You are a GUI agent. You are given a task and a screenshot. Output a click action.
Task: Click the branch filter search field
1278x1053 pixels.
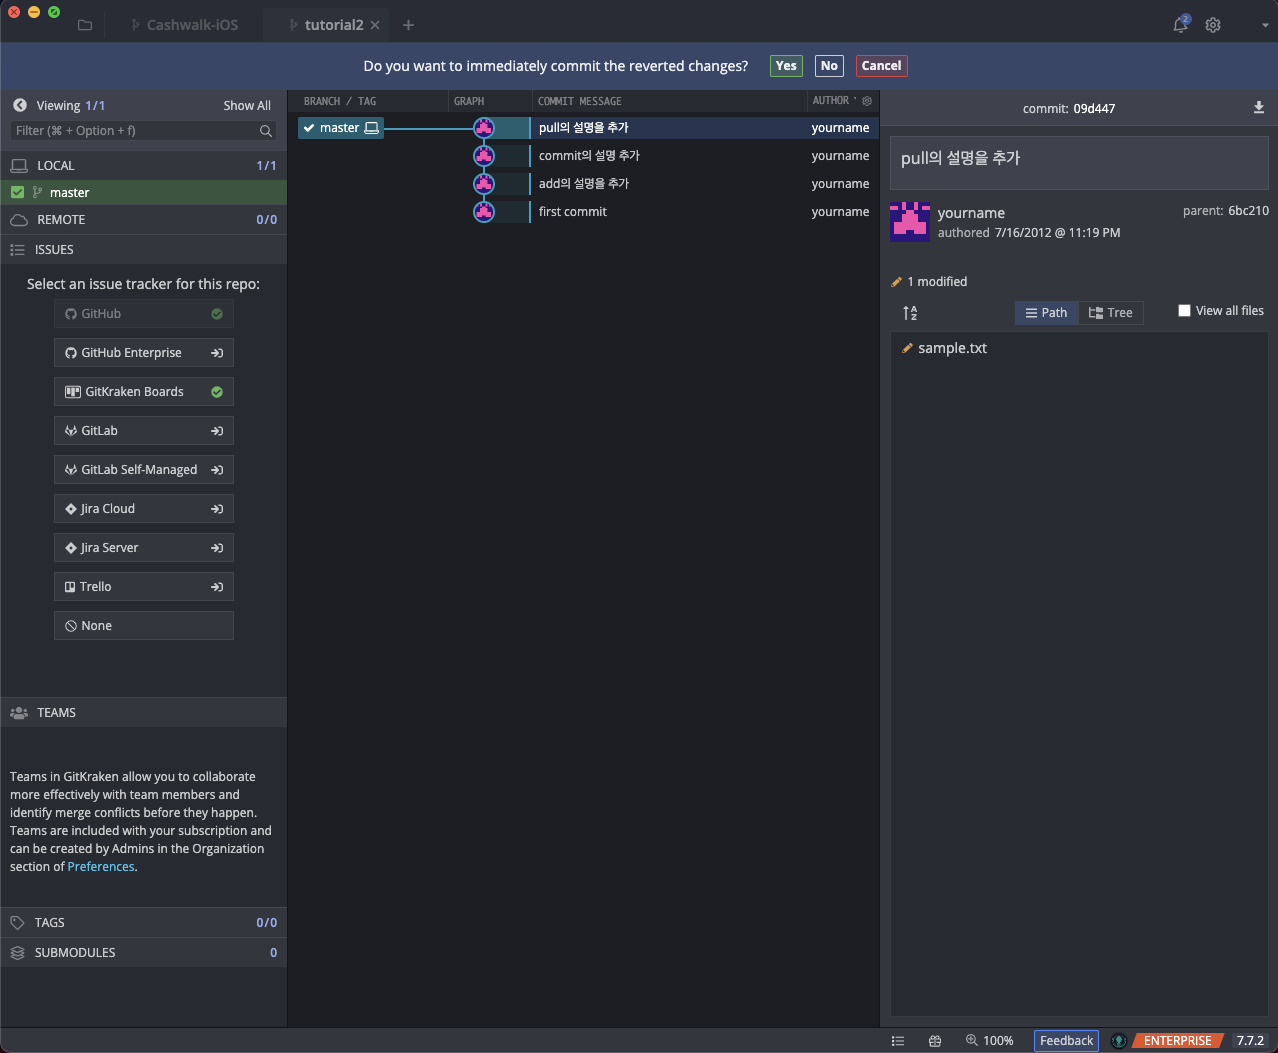(135, 131)
